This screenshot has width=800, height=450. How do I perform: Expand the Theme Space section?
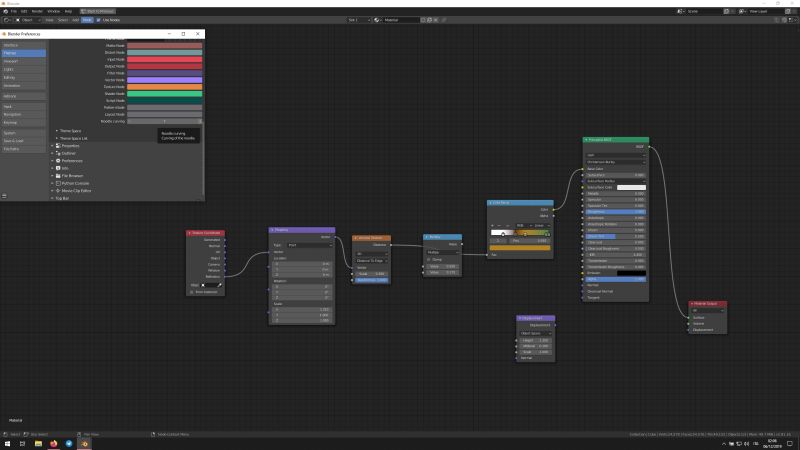[68, 131]
